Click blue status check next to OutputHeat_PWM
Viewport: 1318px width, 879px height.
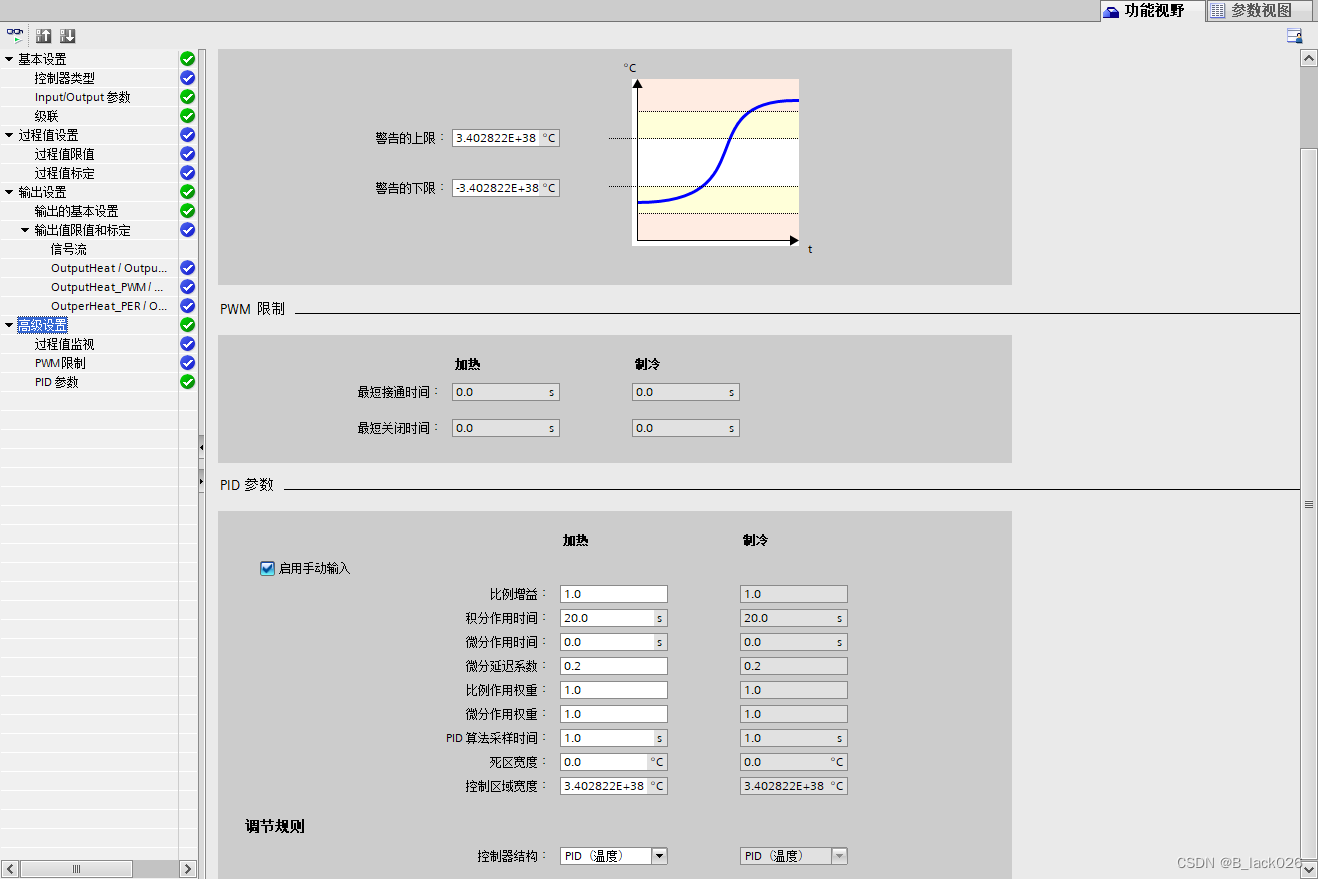coord(187,287)
